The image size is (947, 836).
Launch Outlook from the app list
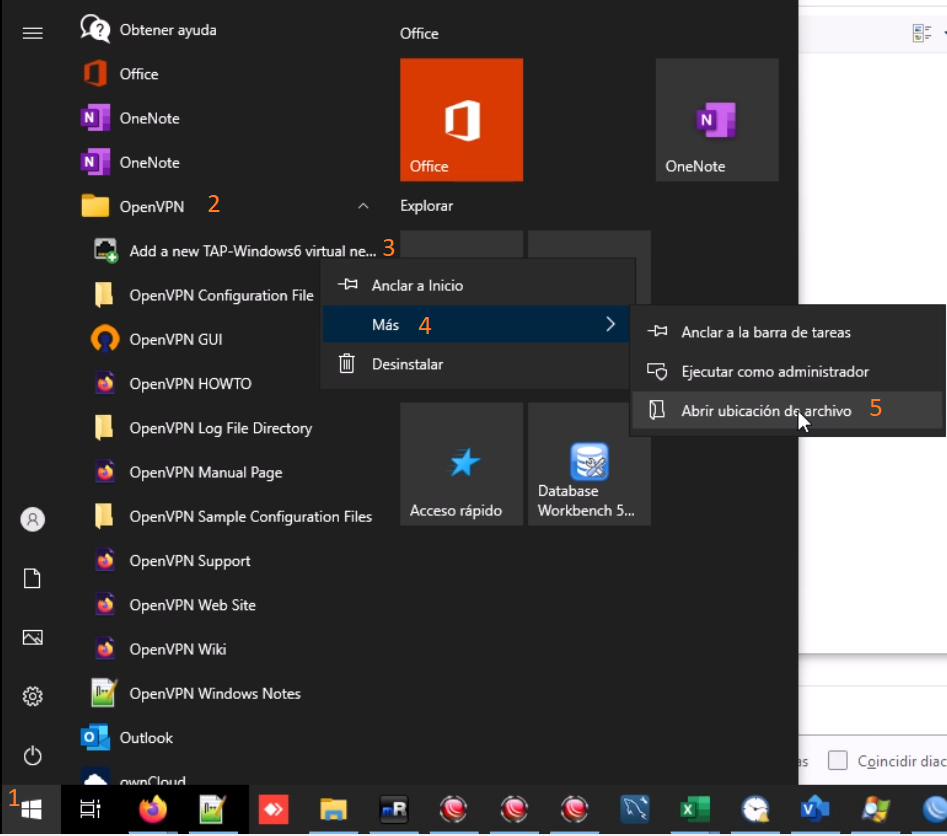pos(127,738)
